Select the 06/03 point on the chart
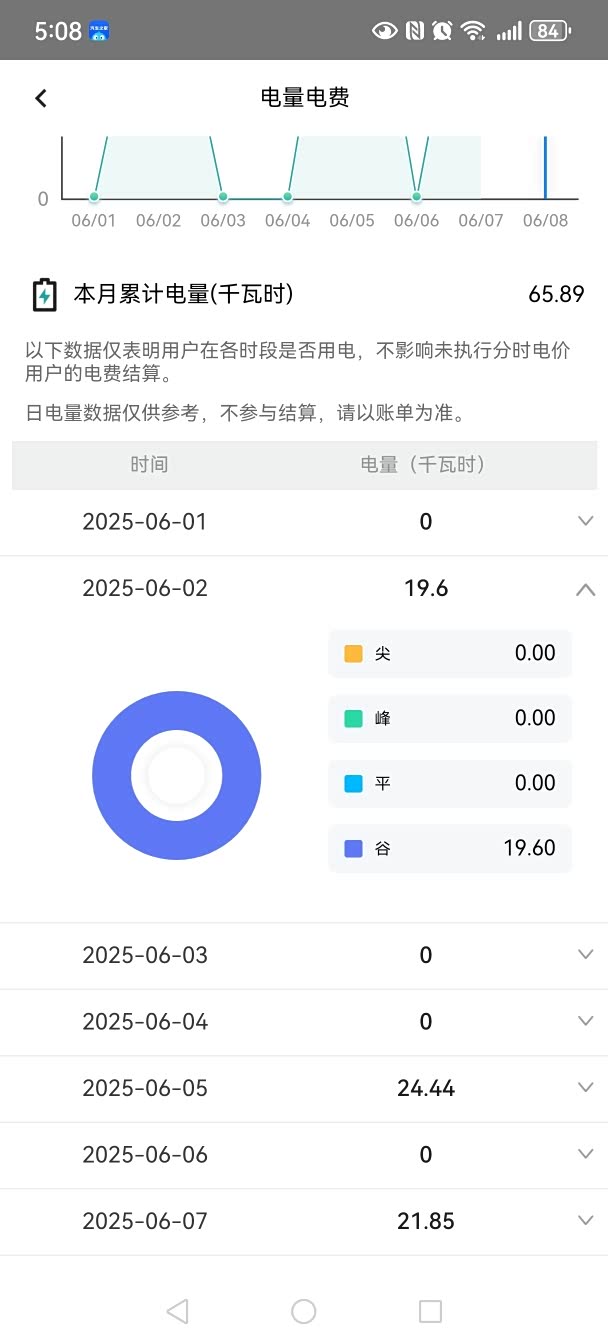Screen dimensions: 608x1344 coord(223,197)
